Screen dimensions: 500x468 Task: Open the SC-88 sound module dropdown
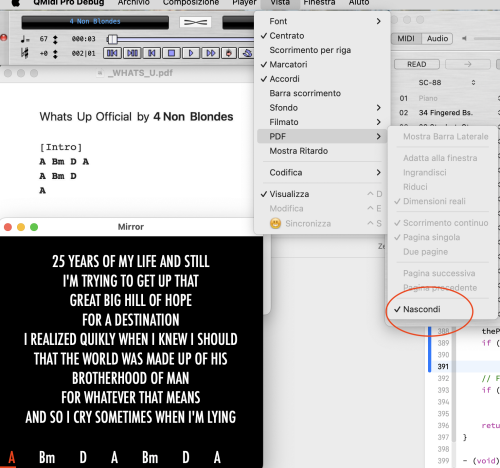click(x=447, y=82)
